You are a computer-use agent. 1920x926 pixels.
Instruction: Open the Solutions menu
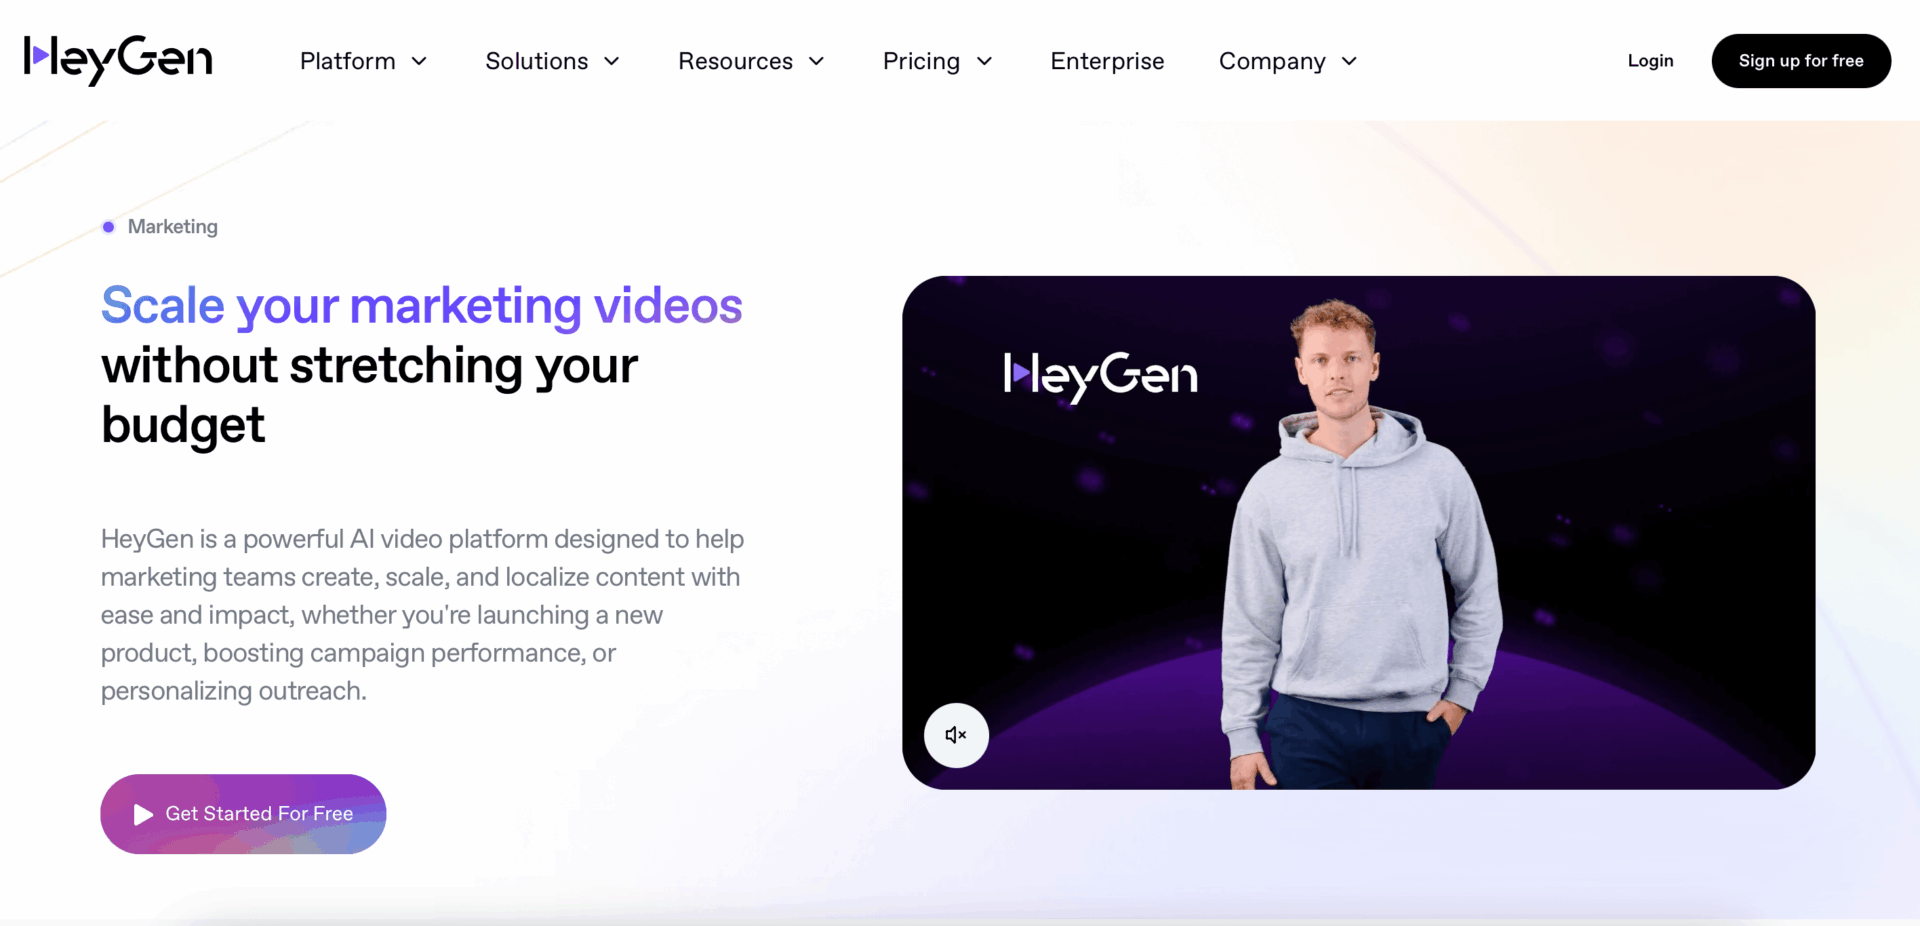click(552, 61)
